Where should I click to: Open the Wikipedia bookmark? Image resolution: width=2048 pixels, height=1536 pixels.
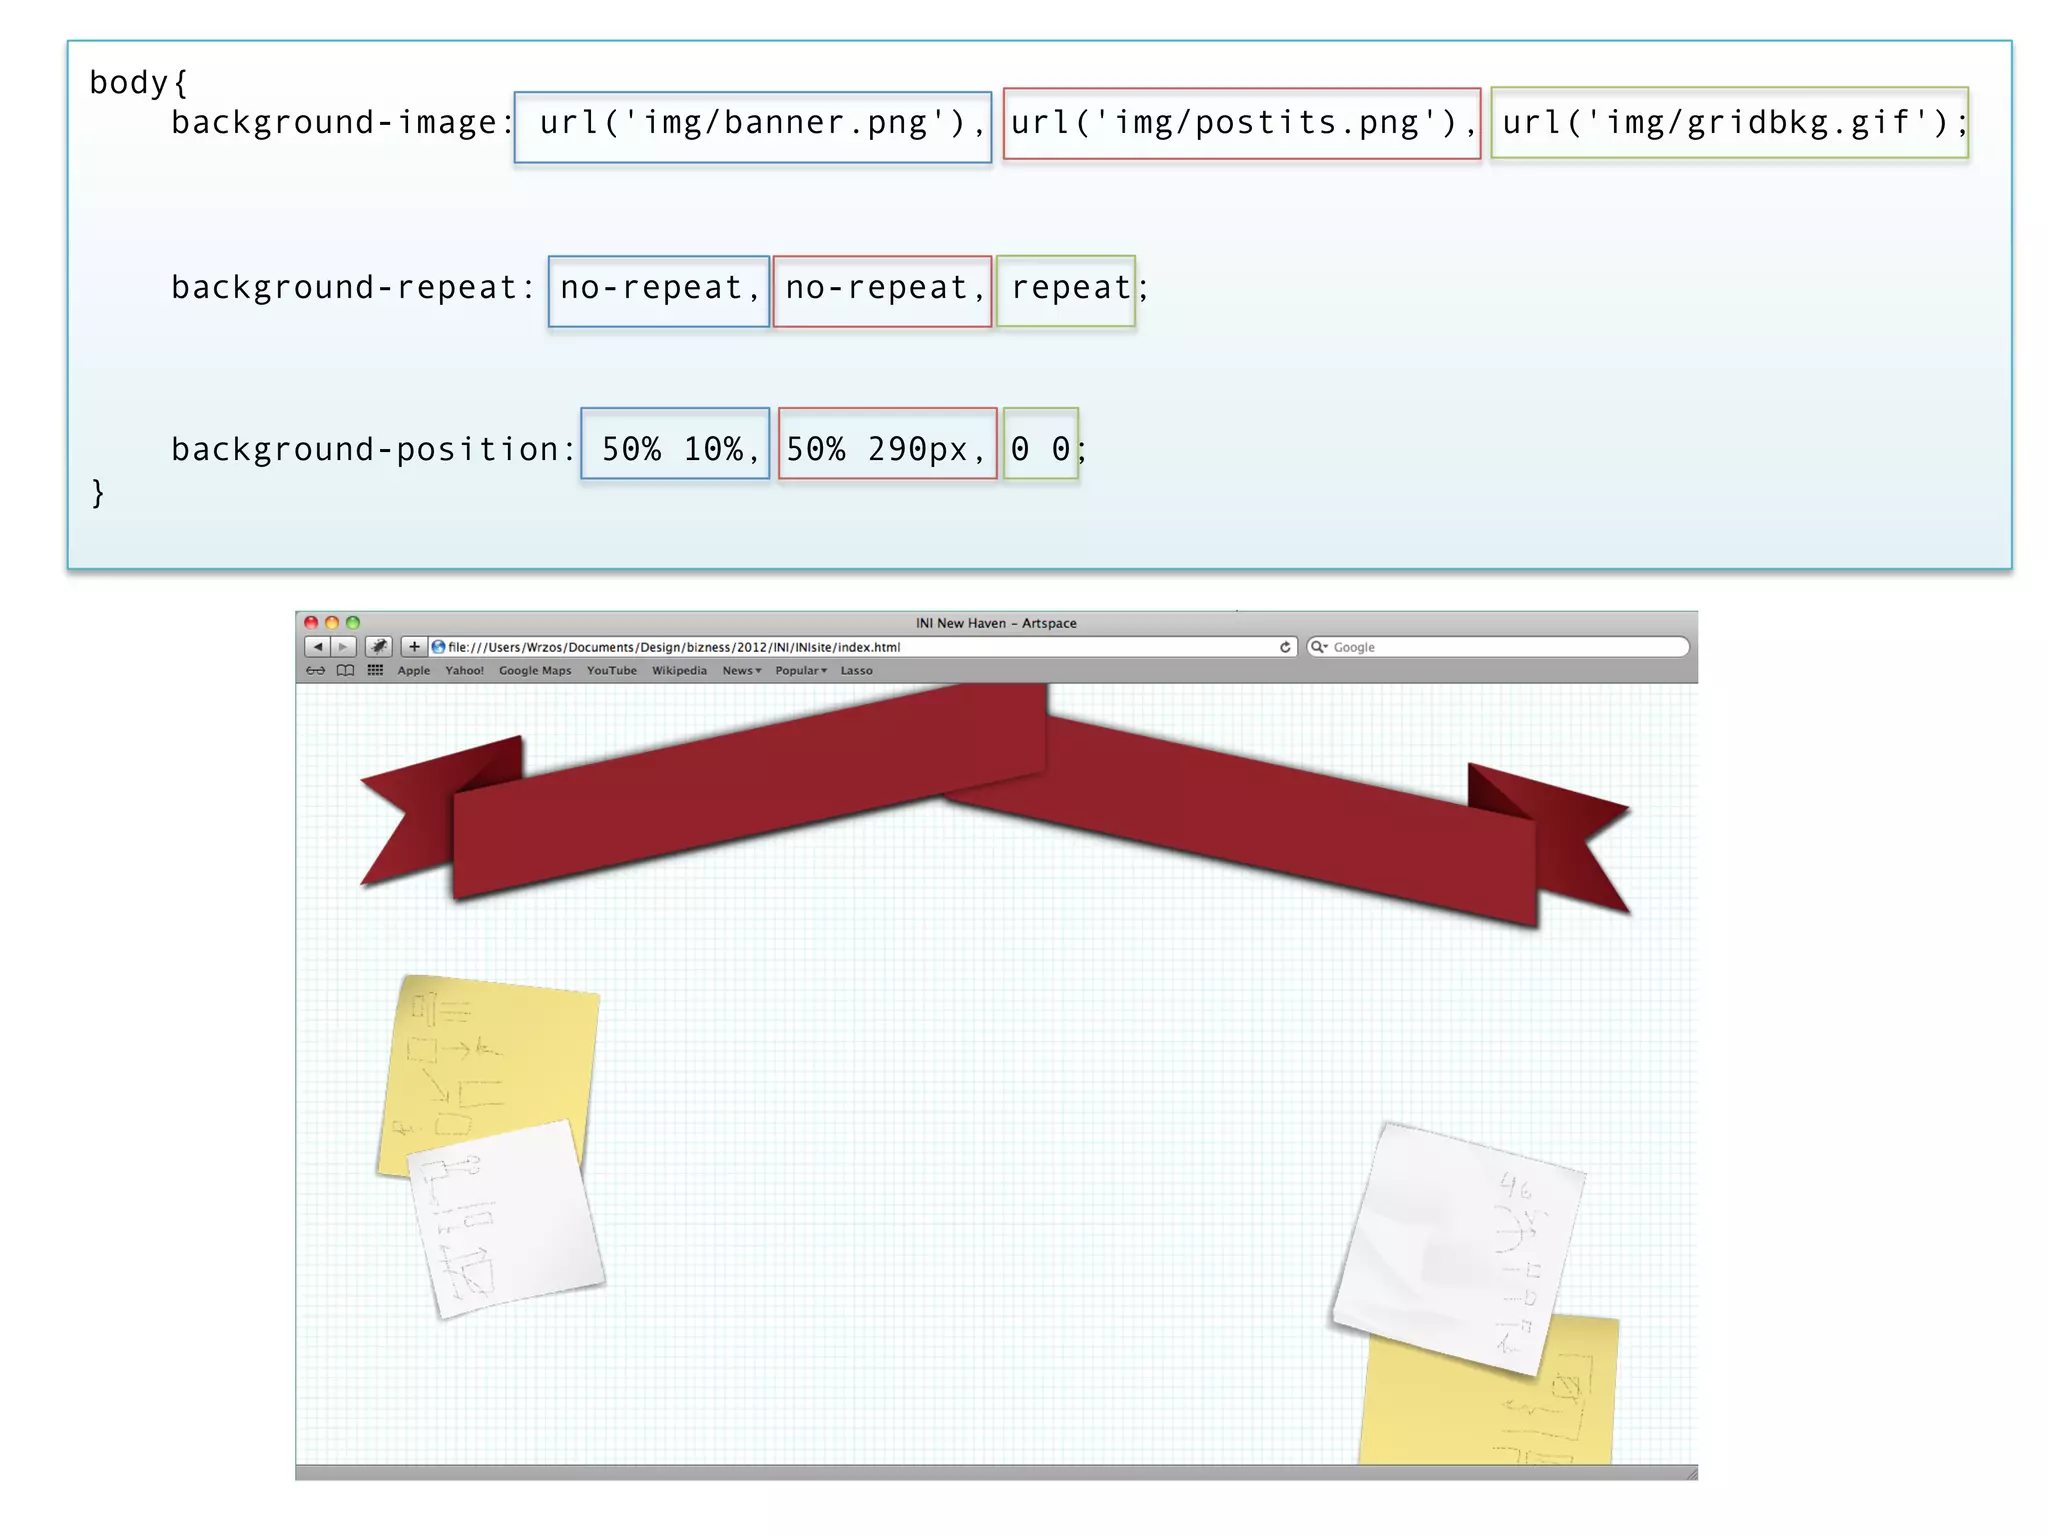coord(679,671)
